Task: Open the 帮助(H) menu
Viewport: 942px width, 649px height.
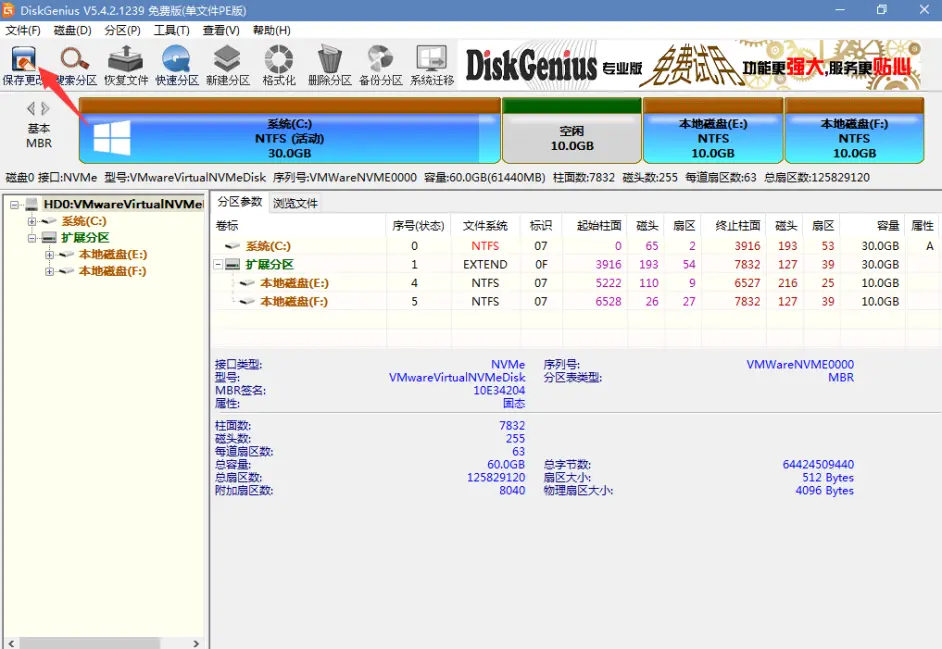Action: pyautogui.click(x=272, y=30)
